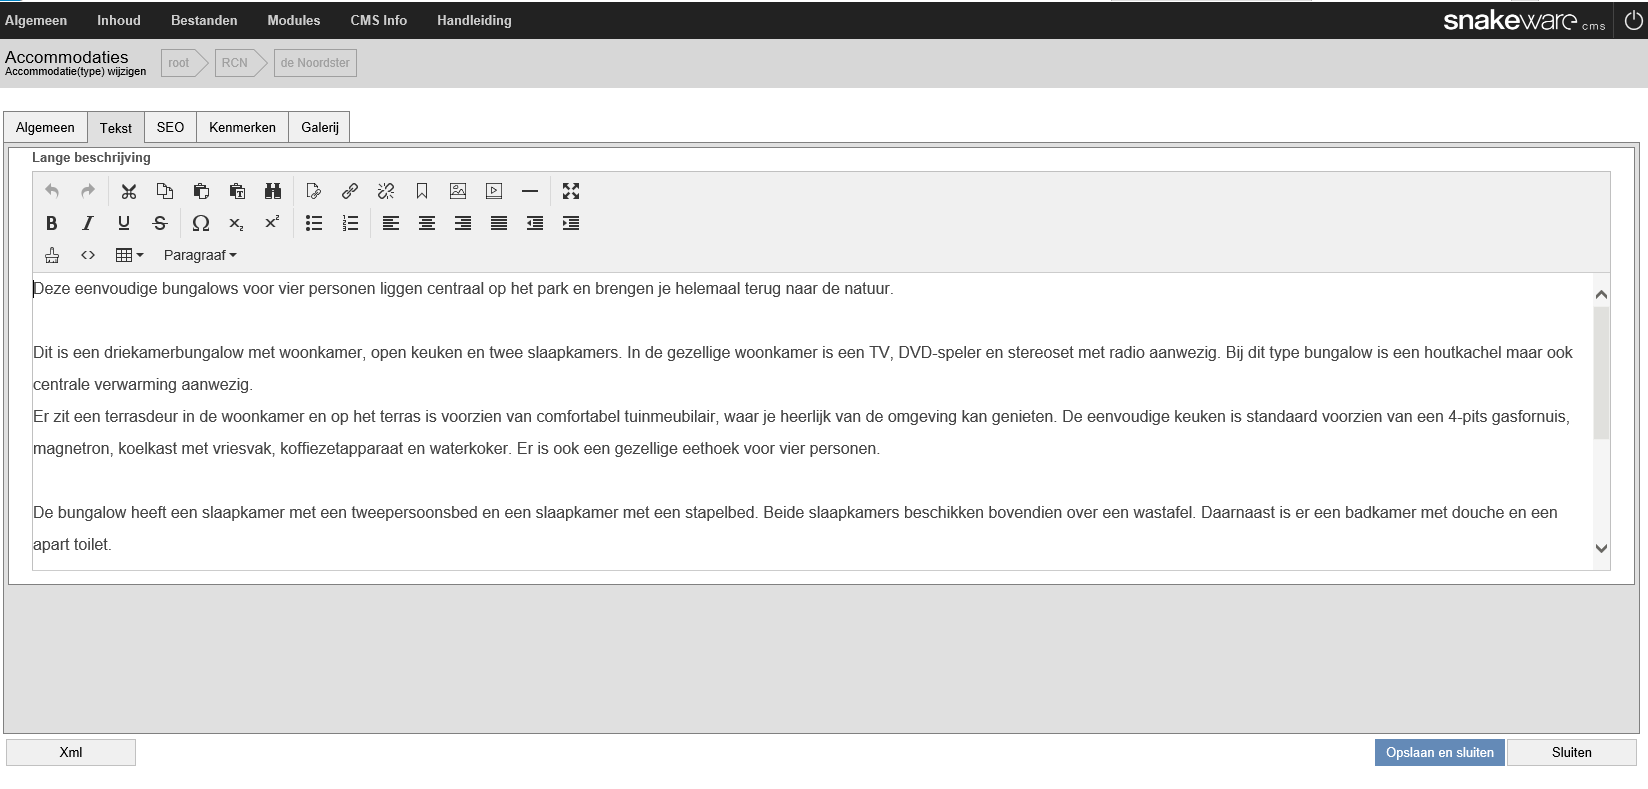Image resolution: width=1648 pixels, height=789 pixels.
Task: Insert media video icon
Action: pyautogui.click(x=494, y=191)
